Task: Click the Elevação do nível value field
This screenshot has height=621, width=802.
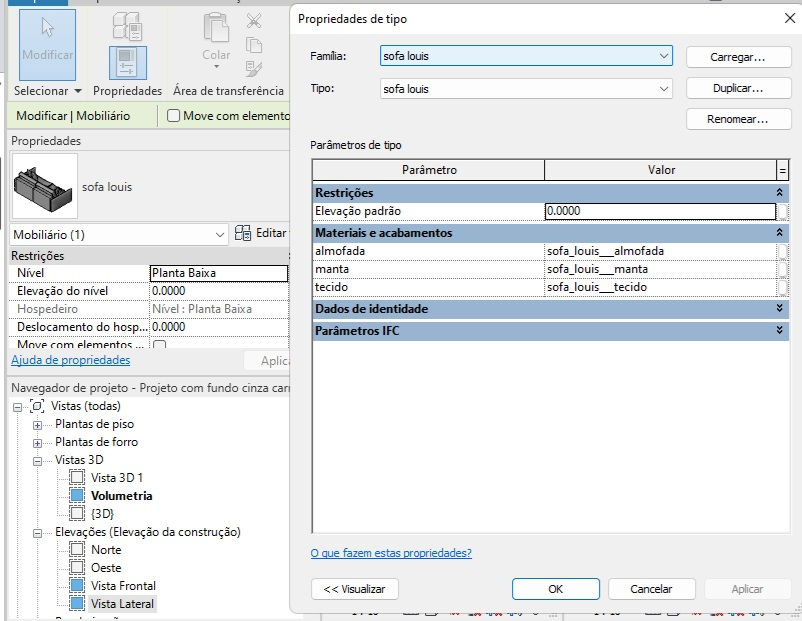Action: point(219,291)
